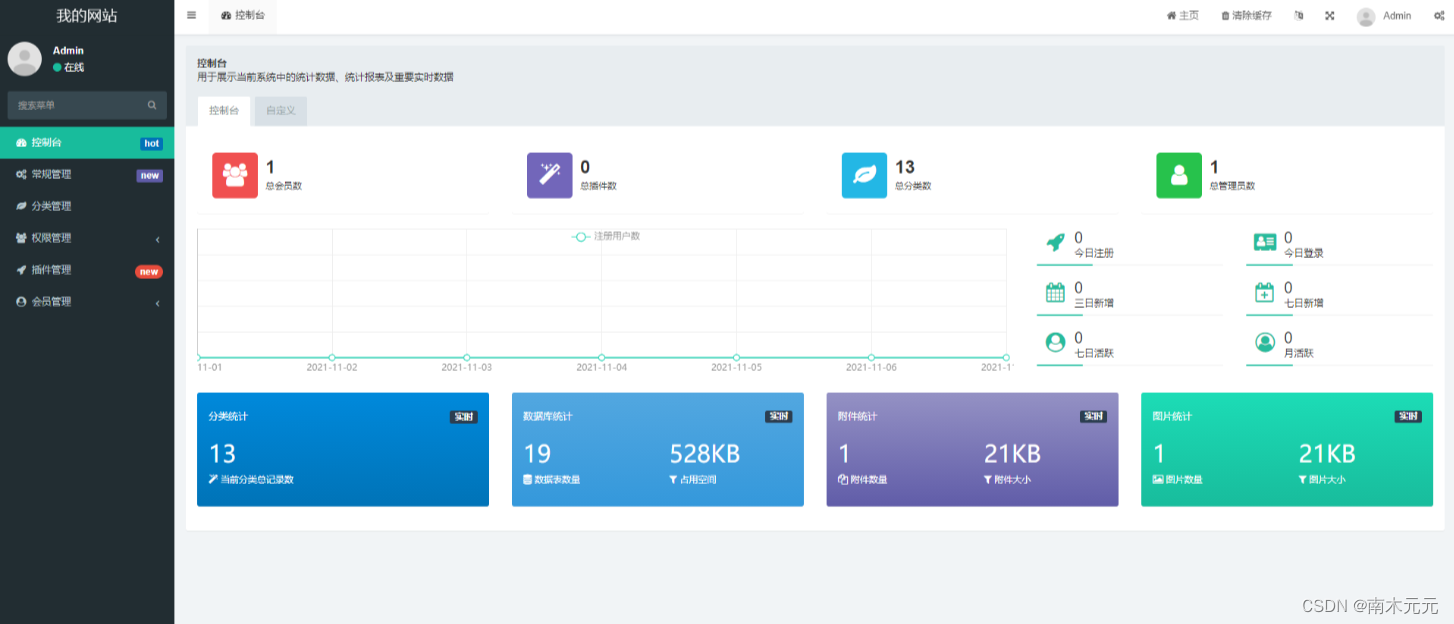The width and height of the screenshot is (1454, 624).
Task: Click the sidebar Admin avatar picture
Action: point(24,59)
